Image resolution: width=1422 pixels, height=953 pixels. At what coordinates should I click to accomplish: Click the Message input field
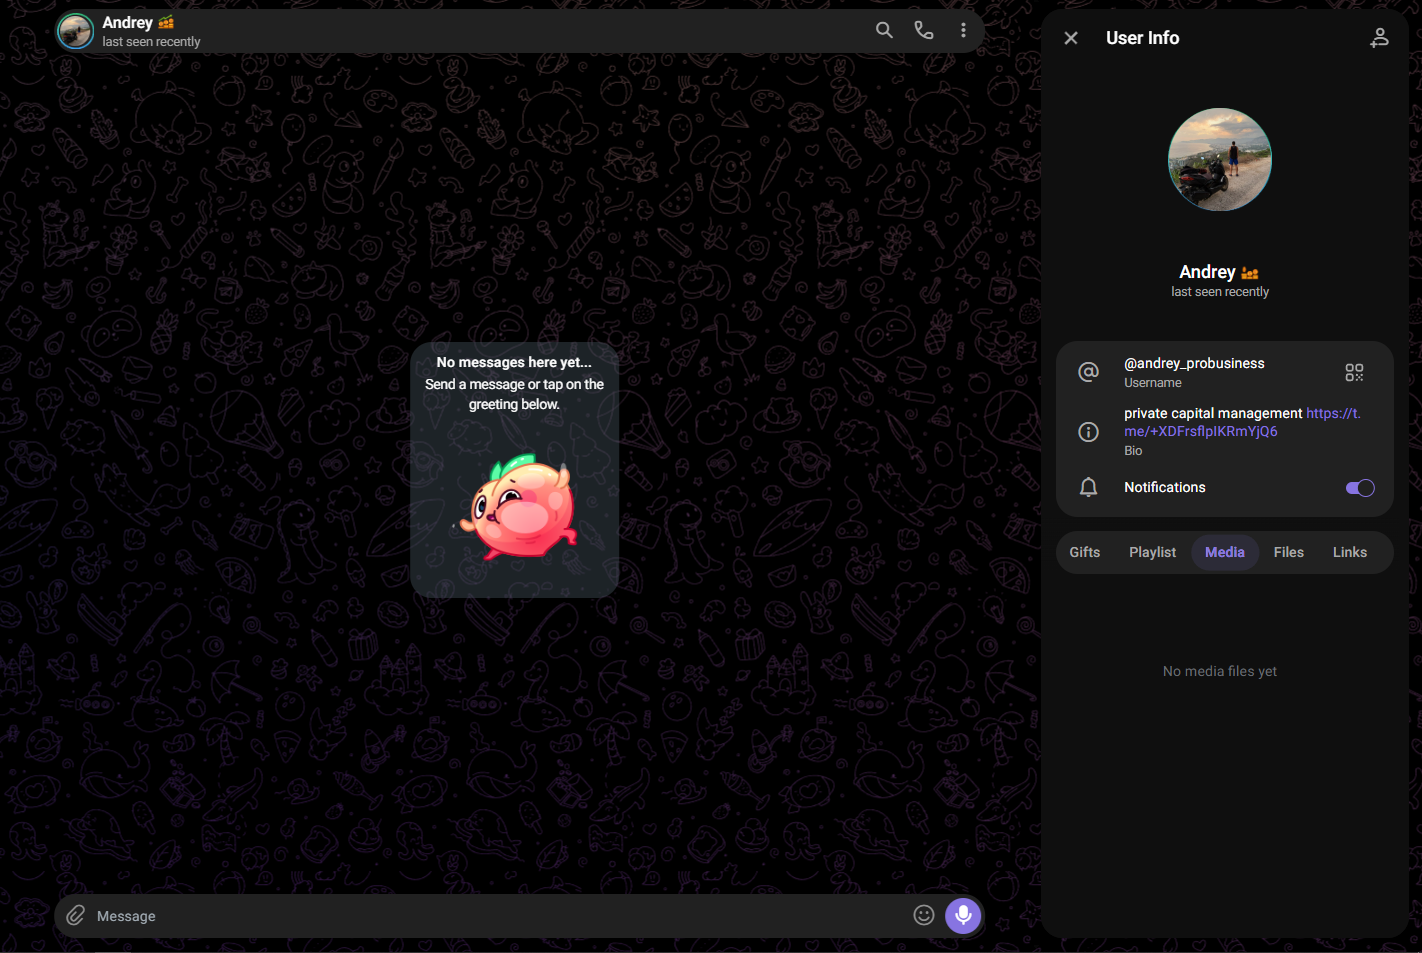tap(498, 916)
